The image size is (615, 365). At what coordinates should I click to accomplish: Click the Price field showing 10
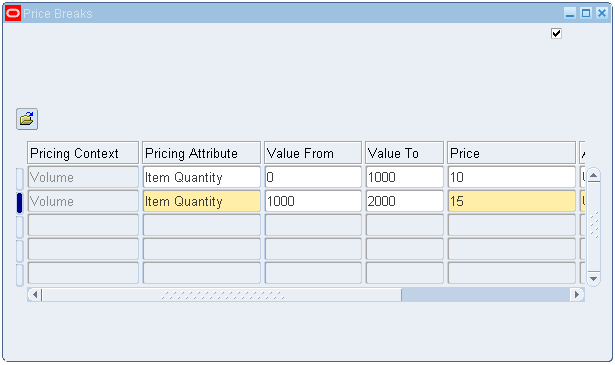[x=511, y=177]
